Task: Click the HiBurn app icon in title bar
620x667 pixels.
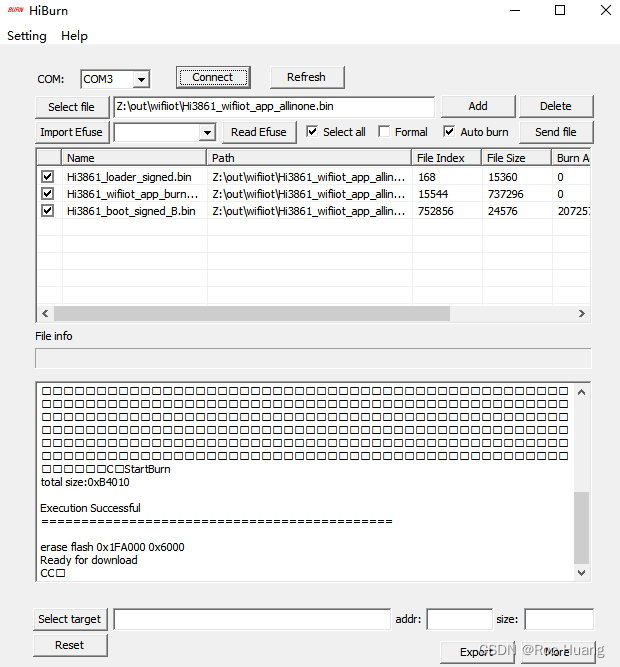Action: (16, 10)
